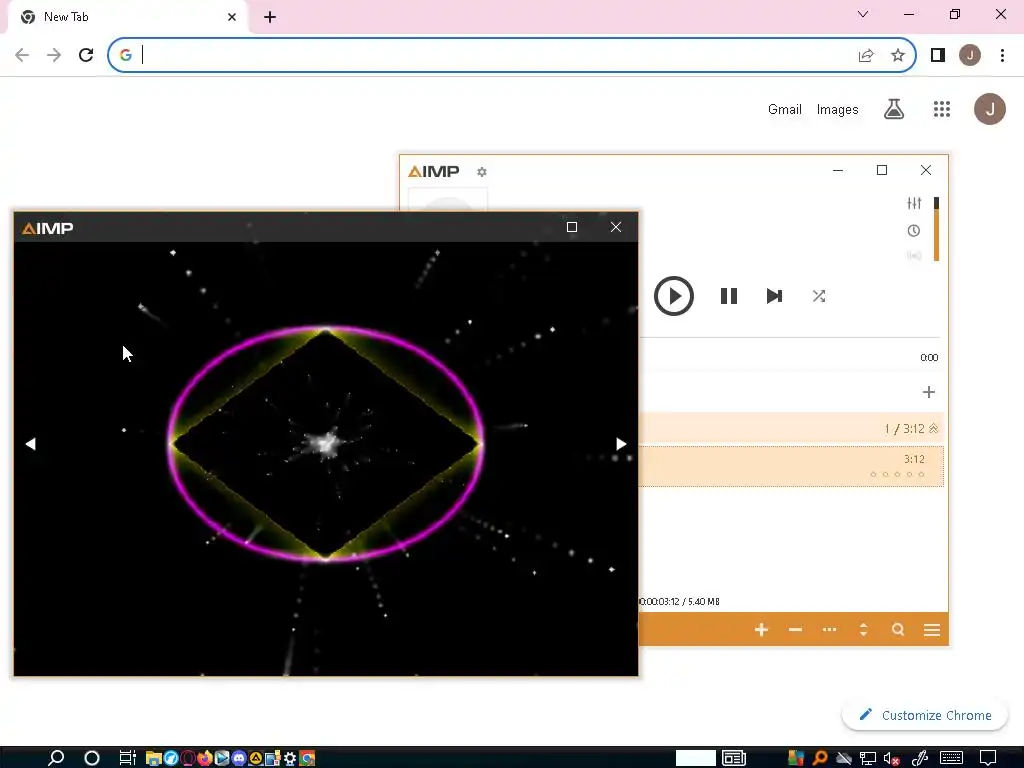Go back in Chrome
Image resolution: width=1024 pixels, height=768 pixels.
[22, 55]
